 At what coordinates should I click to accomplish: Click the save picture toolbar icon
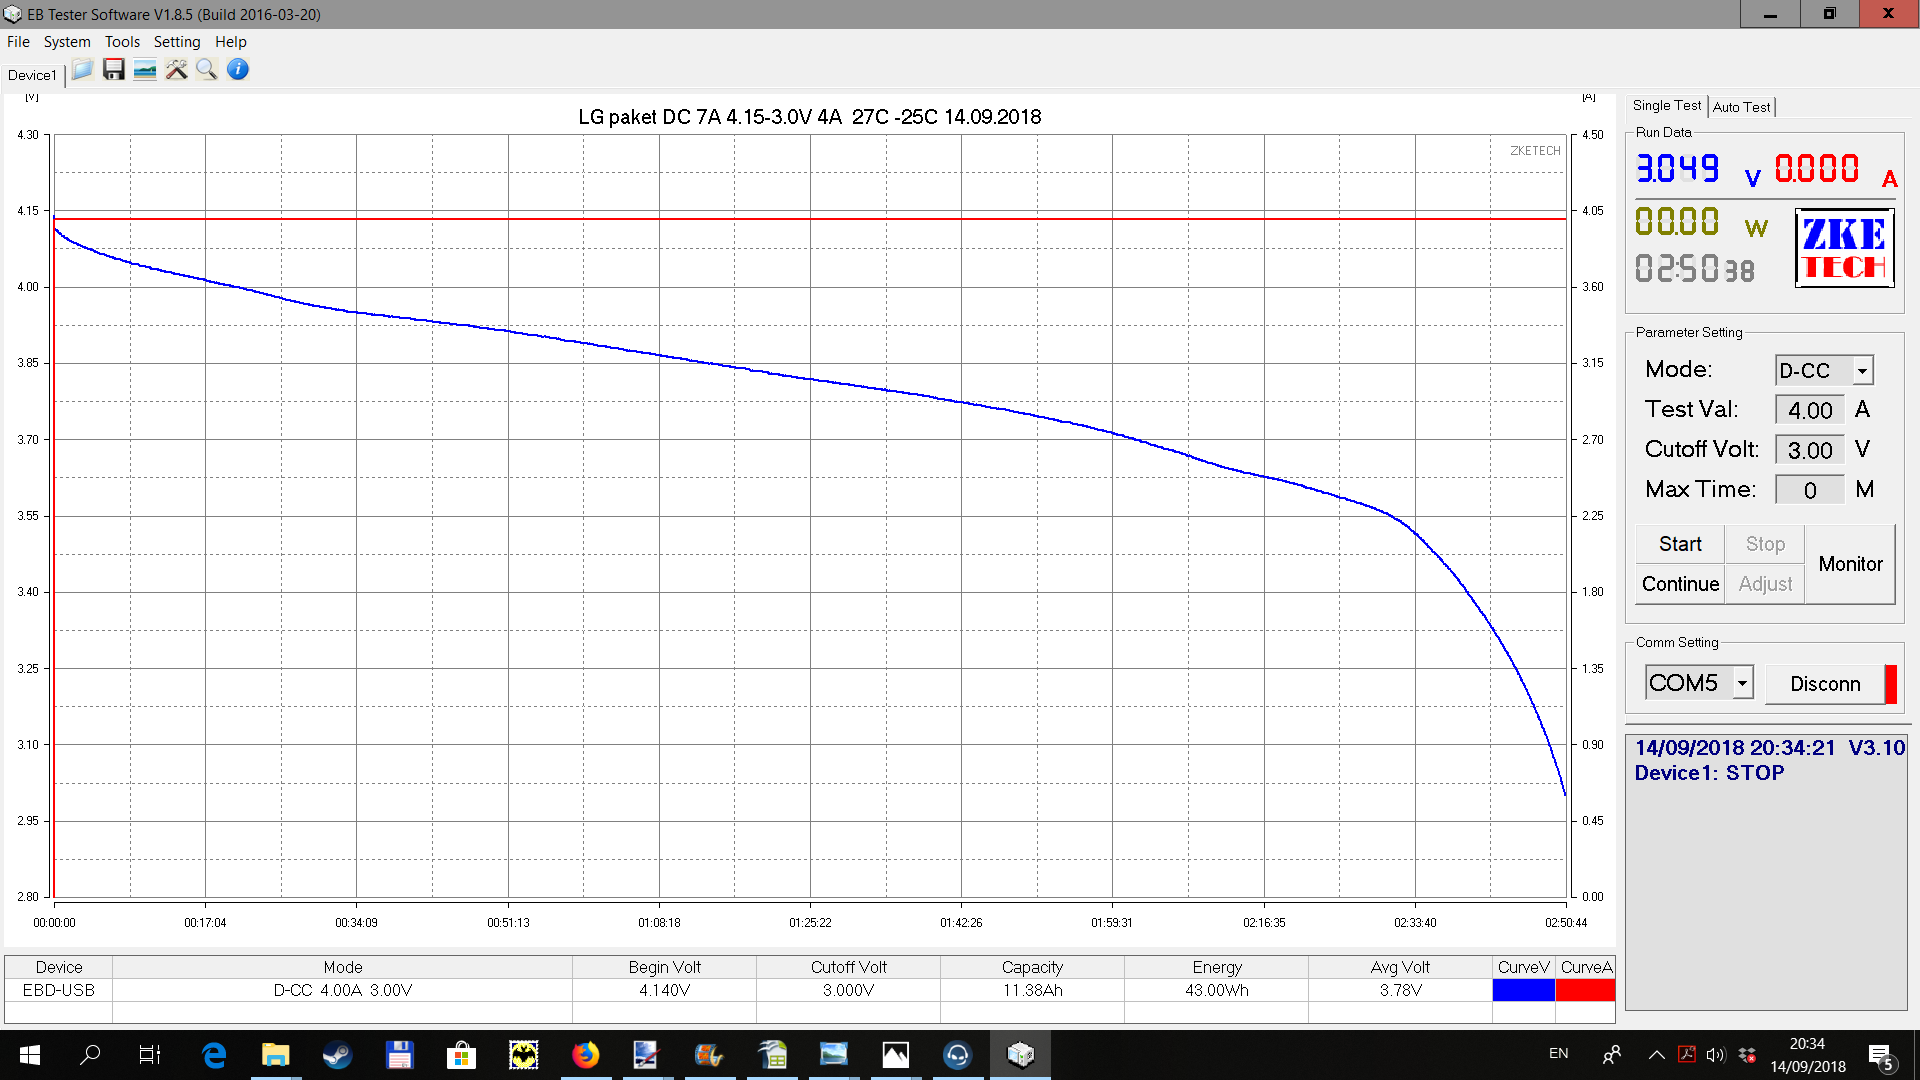(145, 70)
